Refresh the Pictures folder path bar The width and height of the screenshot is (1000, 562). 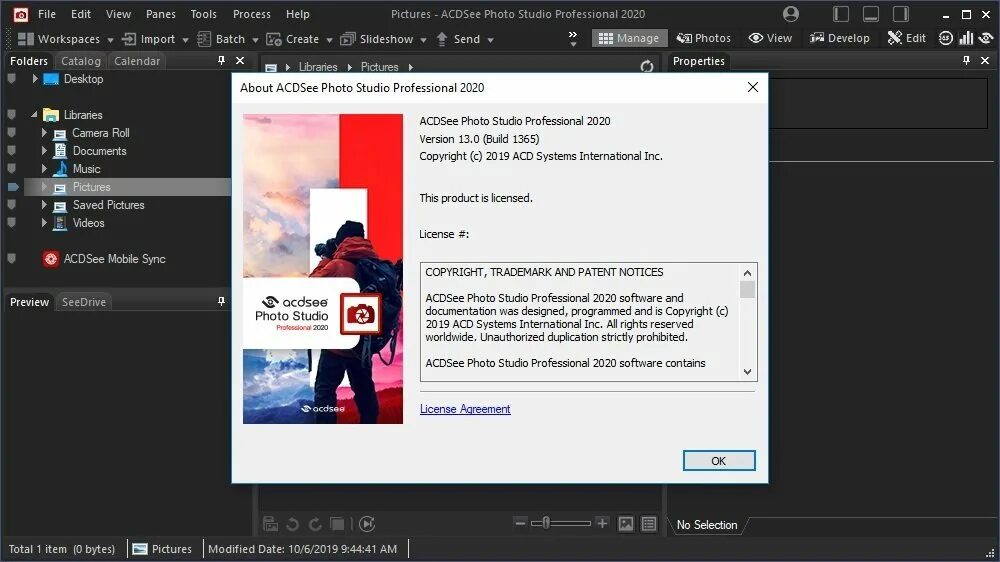[647, 66]
